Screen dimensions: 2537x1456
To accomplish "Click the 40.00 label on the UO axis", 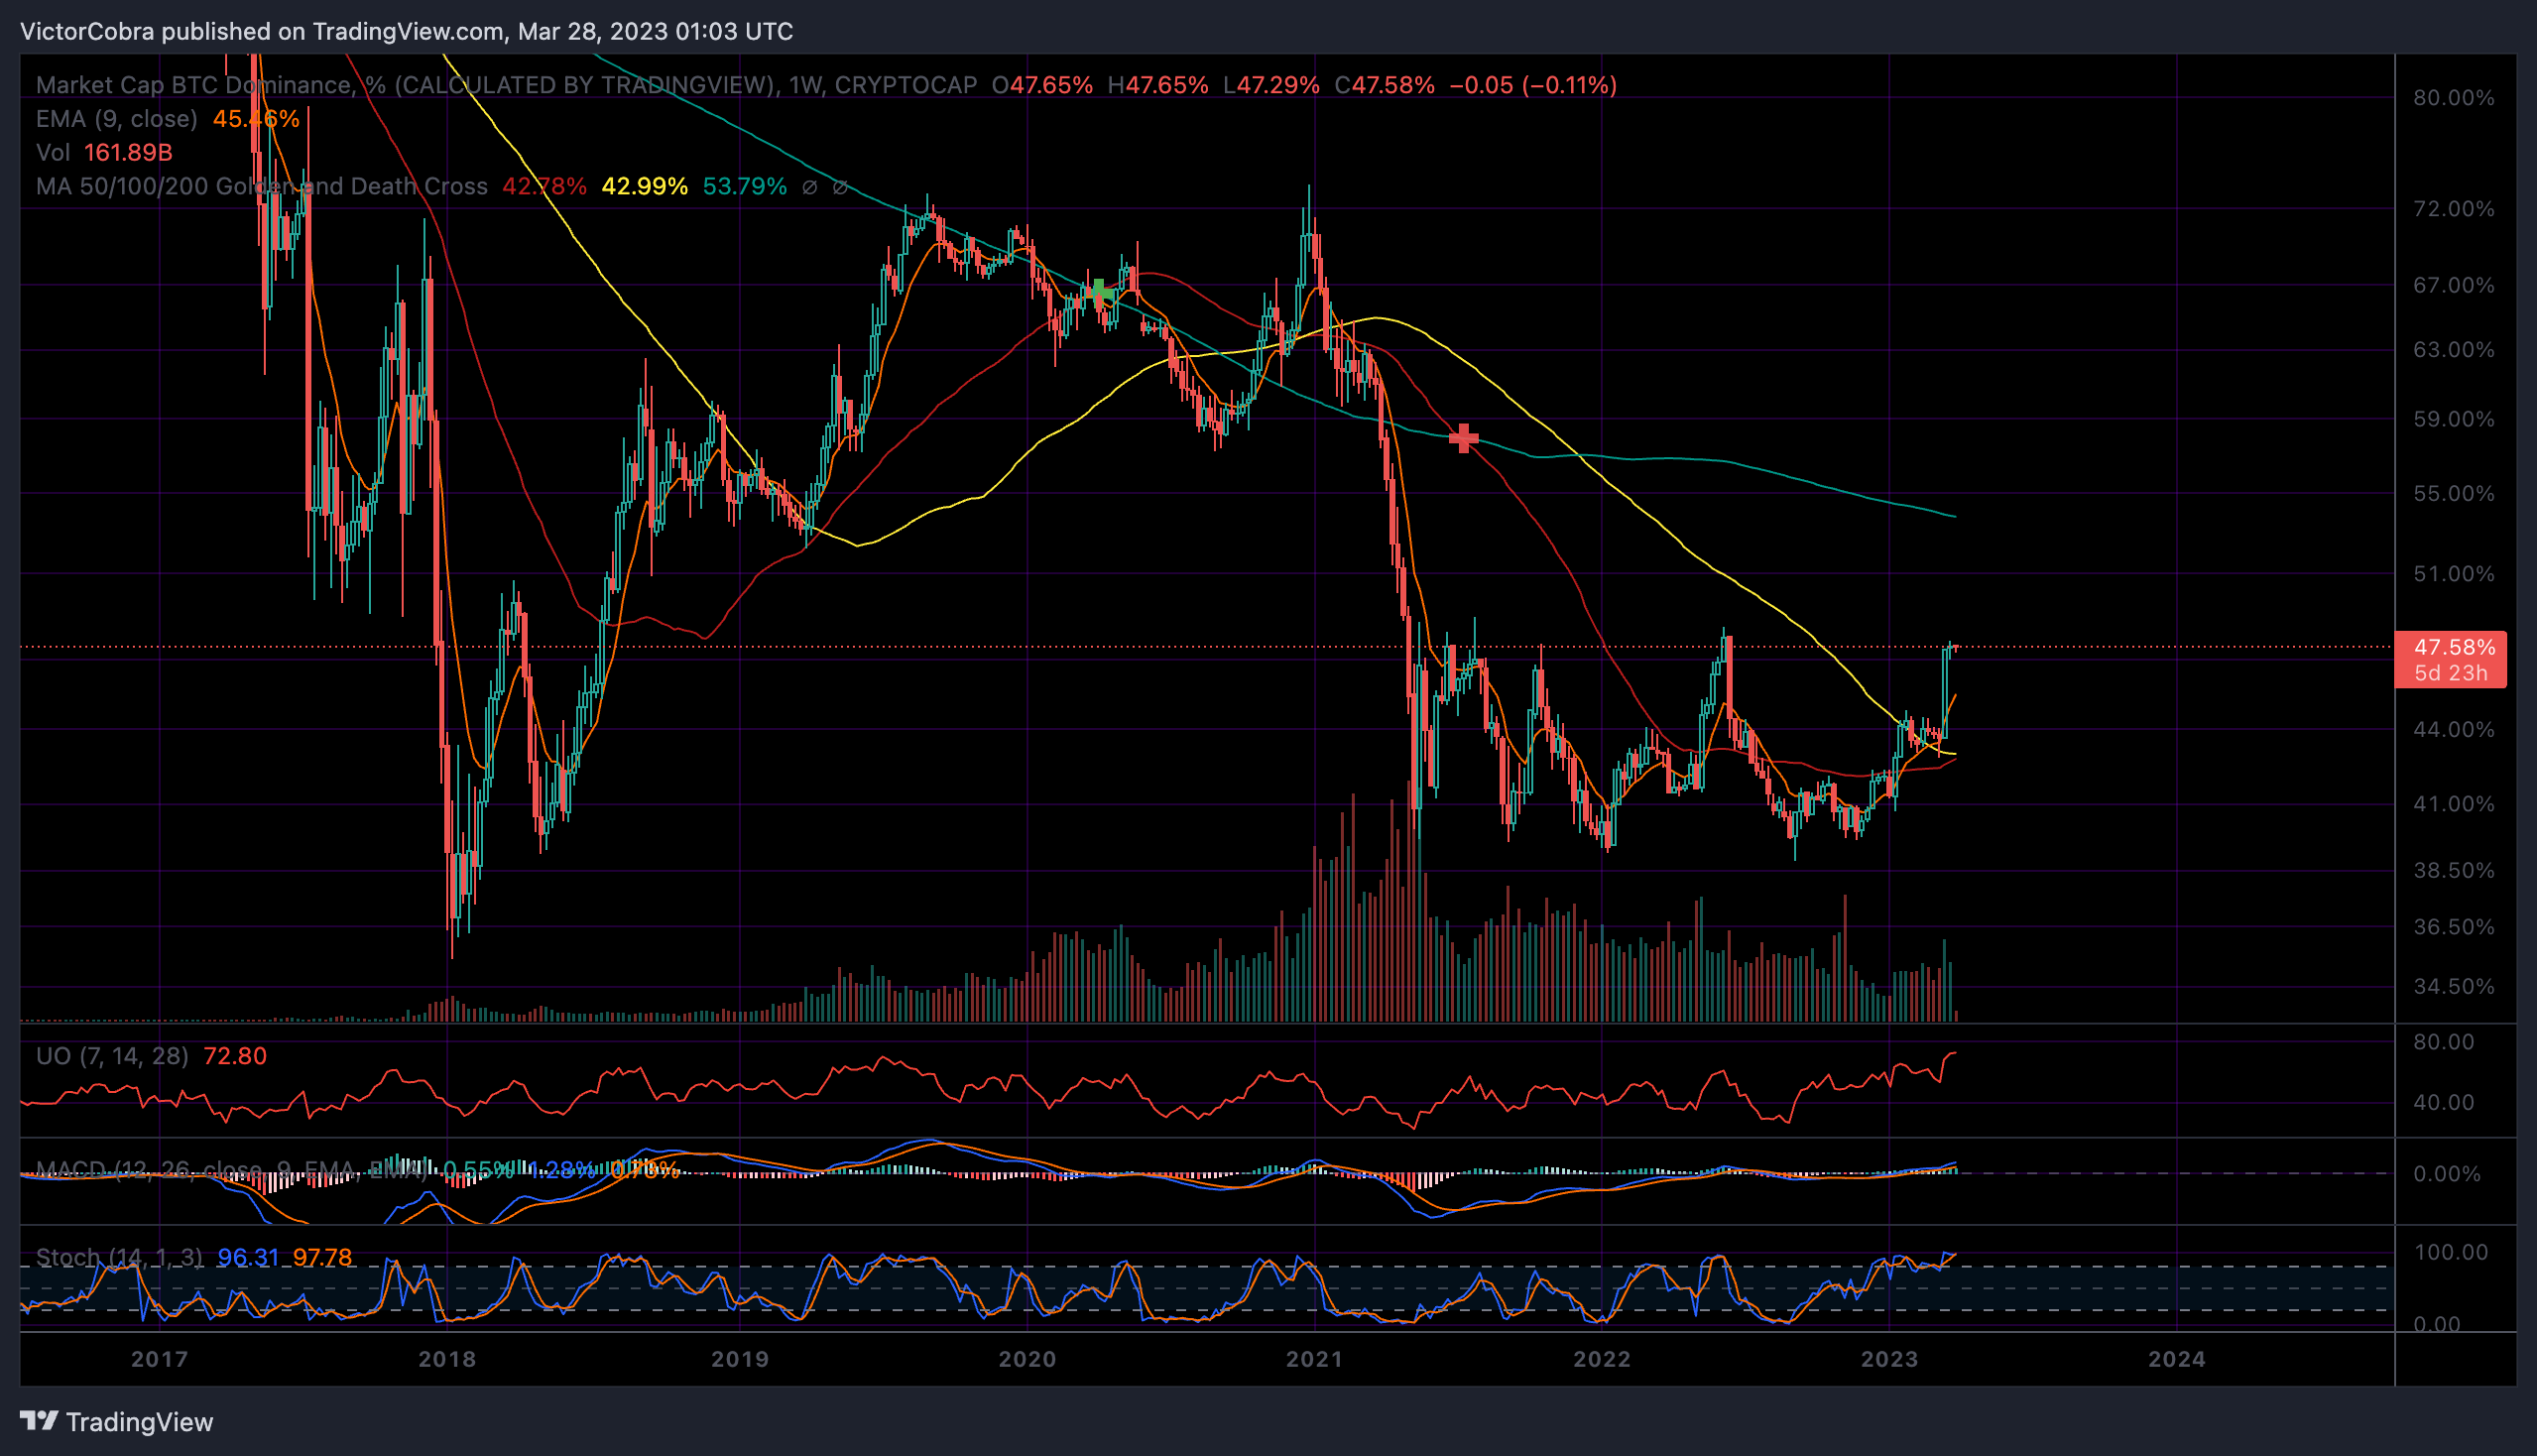I will pyautogui.click(x=2444, y=1103).
